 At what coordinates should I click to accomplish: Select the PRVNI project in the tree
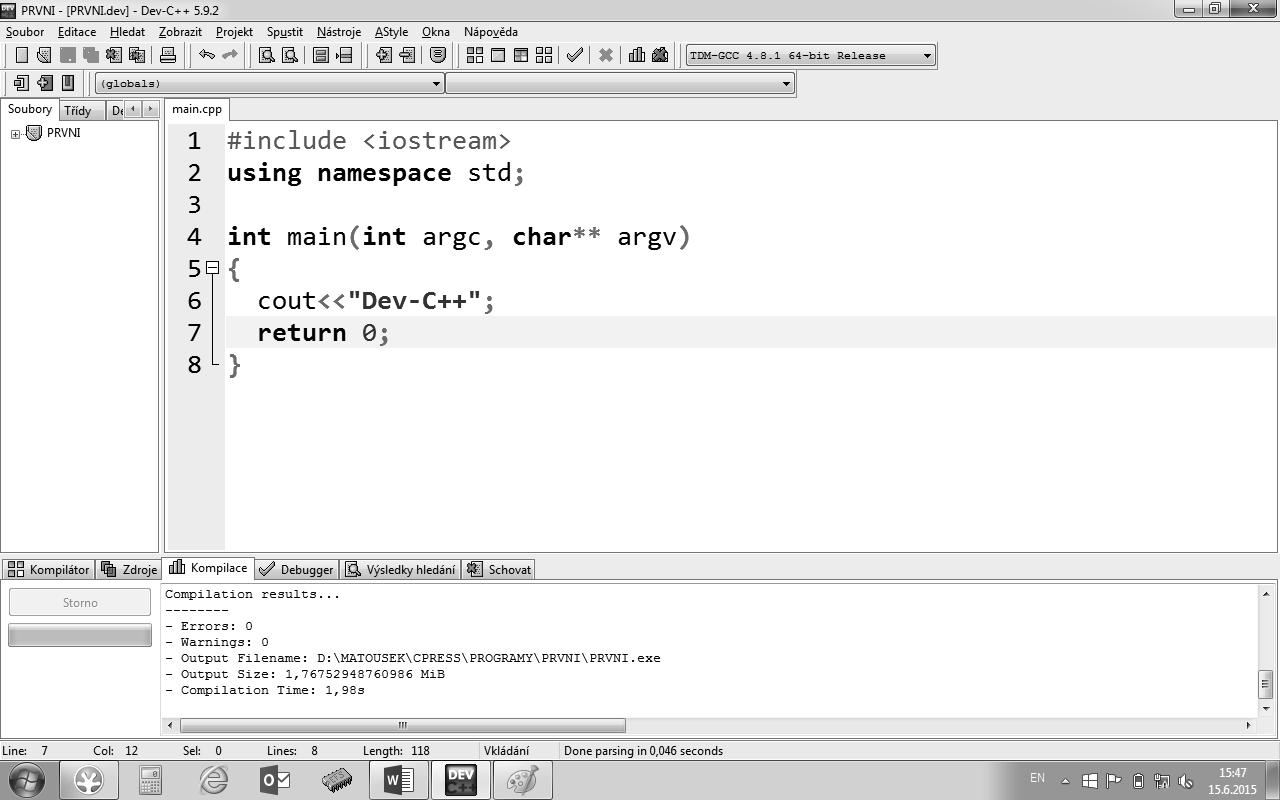(63, 133)
